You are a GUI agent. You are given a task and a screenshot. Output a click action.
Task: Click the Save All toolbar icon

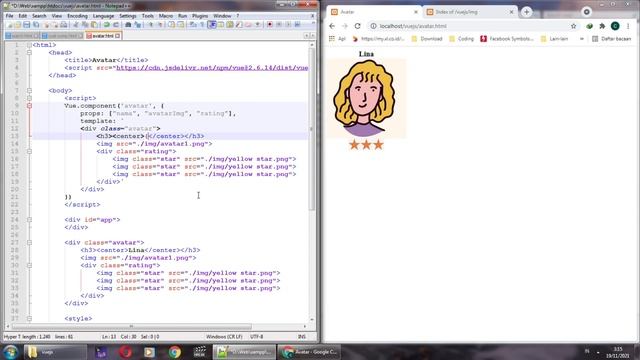click(x=36, y=25)
